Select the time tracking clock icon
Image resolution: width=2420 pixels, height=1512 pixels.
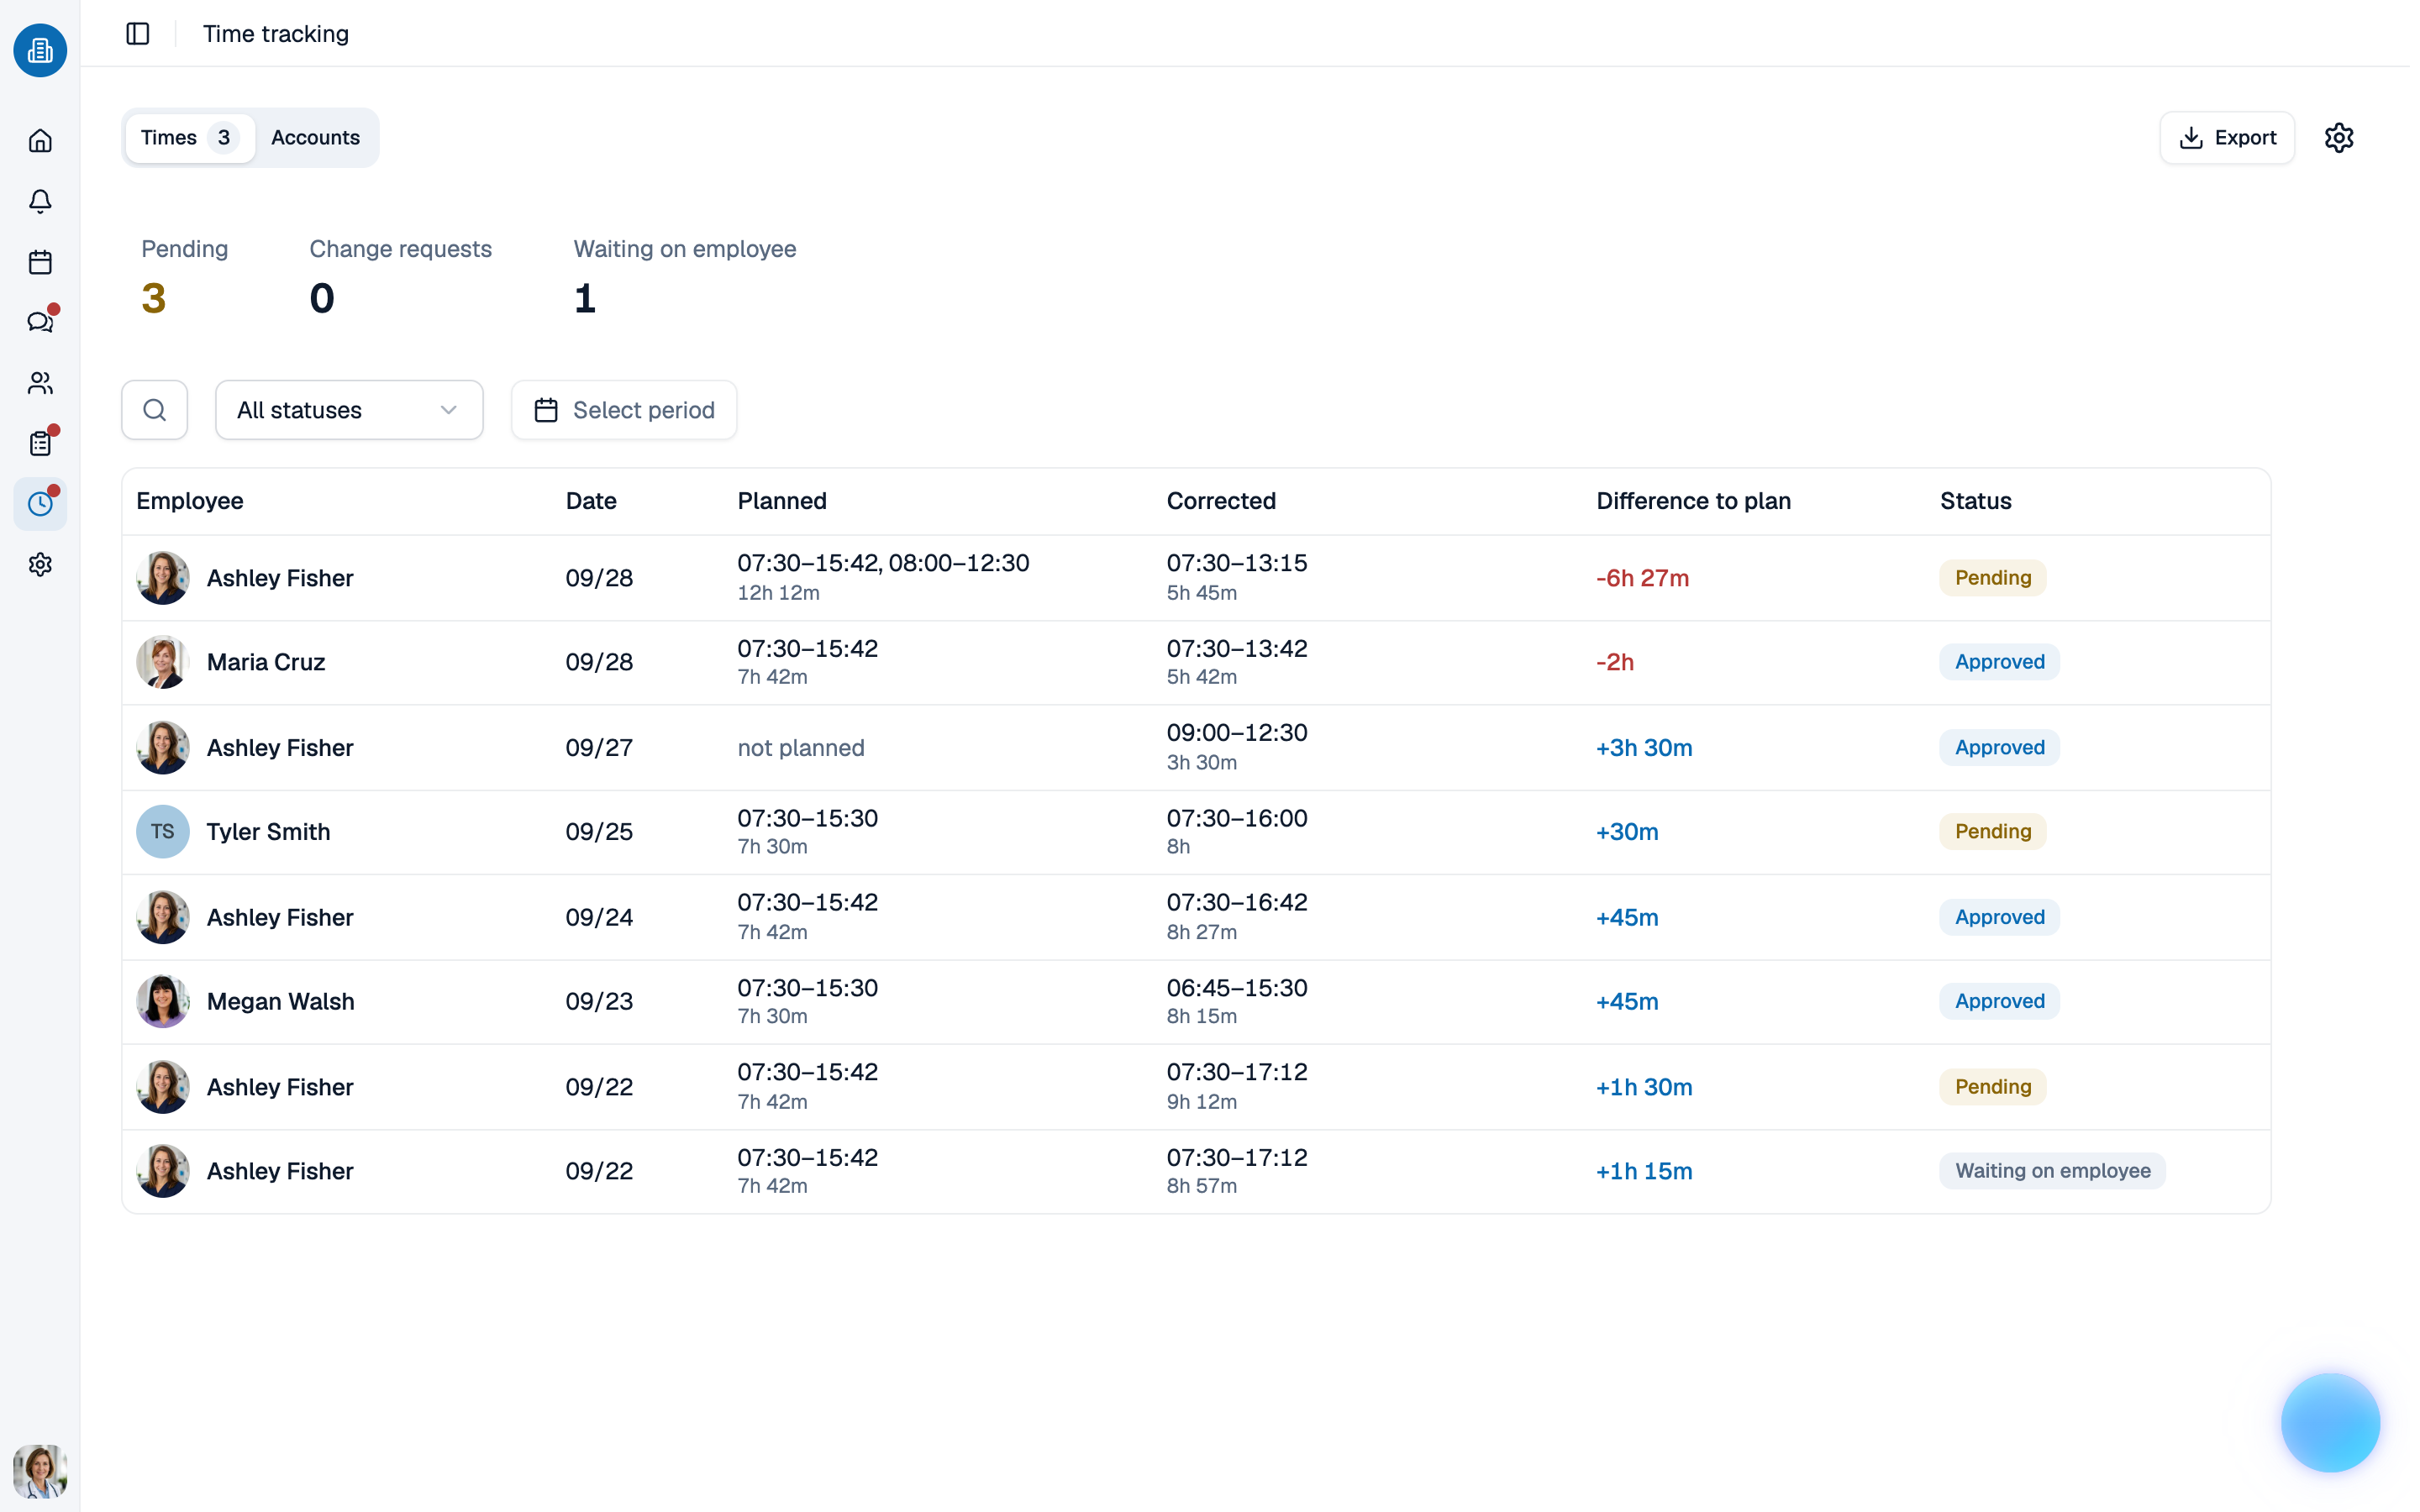[x=40, y=504]
